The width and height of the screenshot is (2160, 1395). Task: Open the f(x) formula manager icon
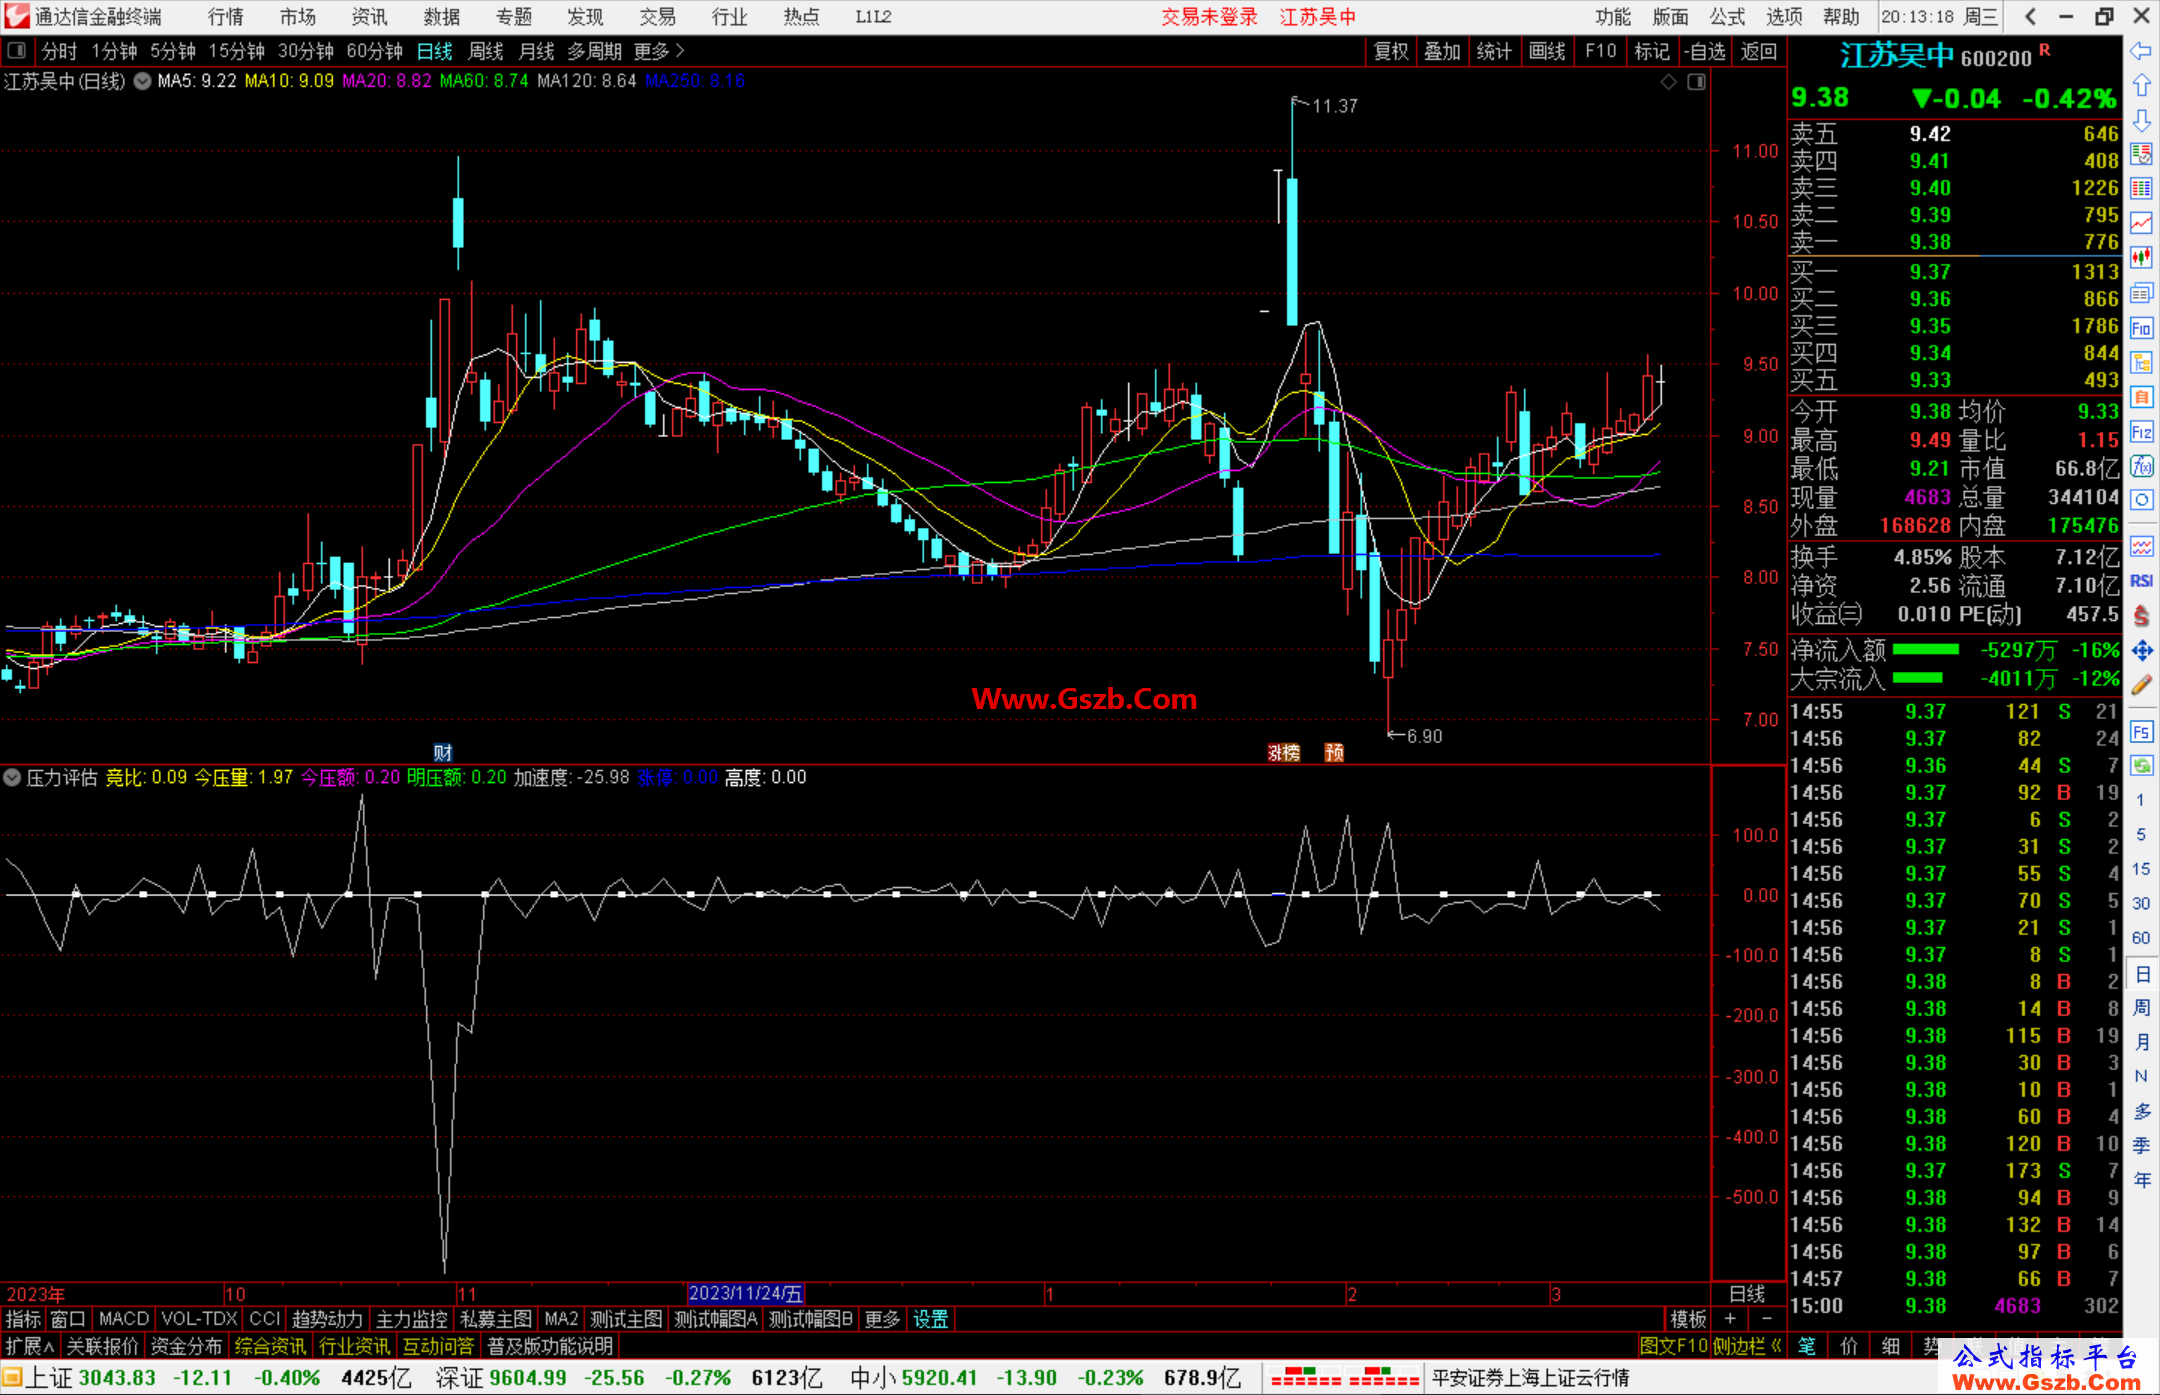[x=2141, y=466]
